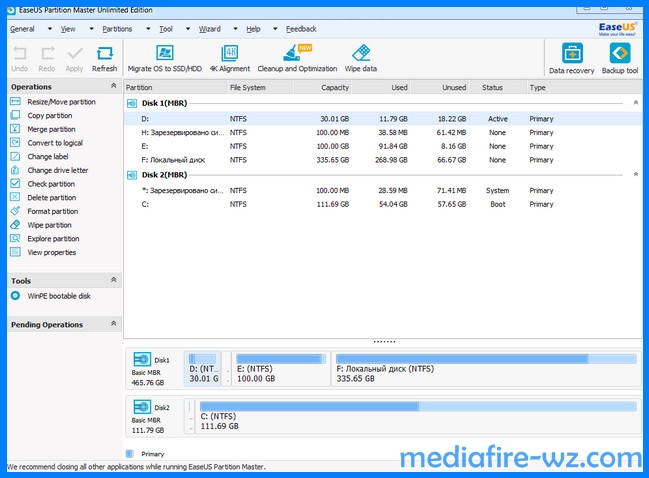Open the Partitions menu
The height and width of the screenshot is (478, 649).
[x=117, y=29]
